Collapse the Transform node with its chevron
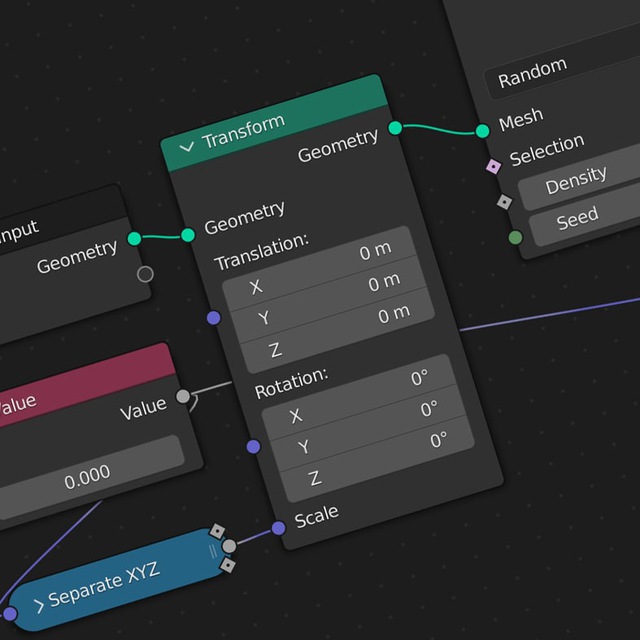640x640 pixels. (x=187, y=147)
